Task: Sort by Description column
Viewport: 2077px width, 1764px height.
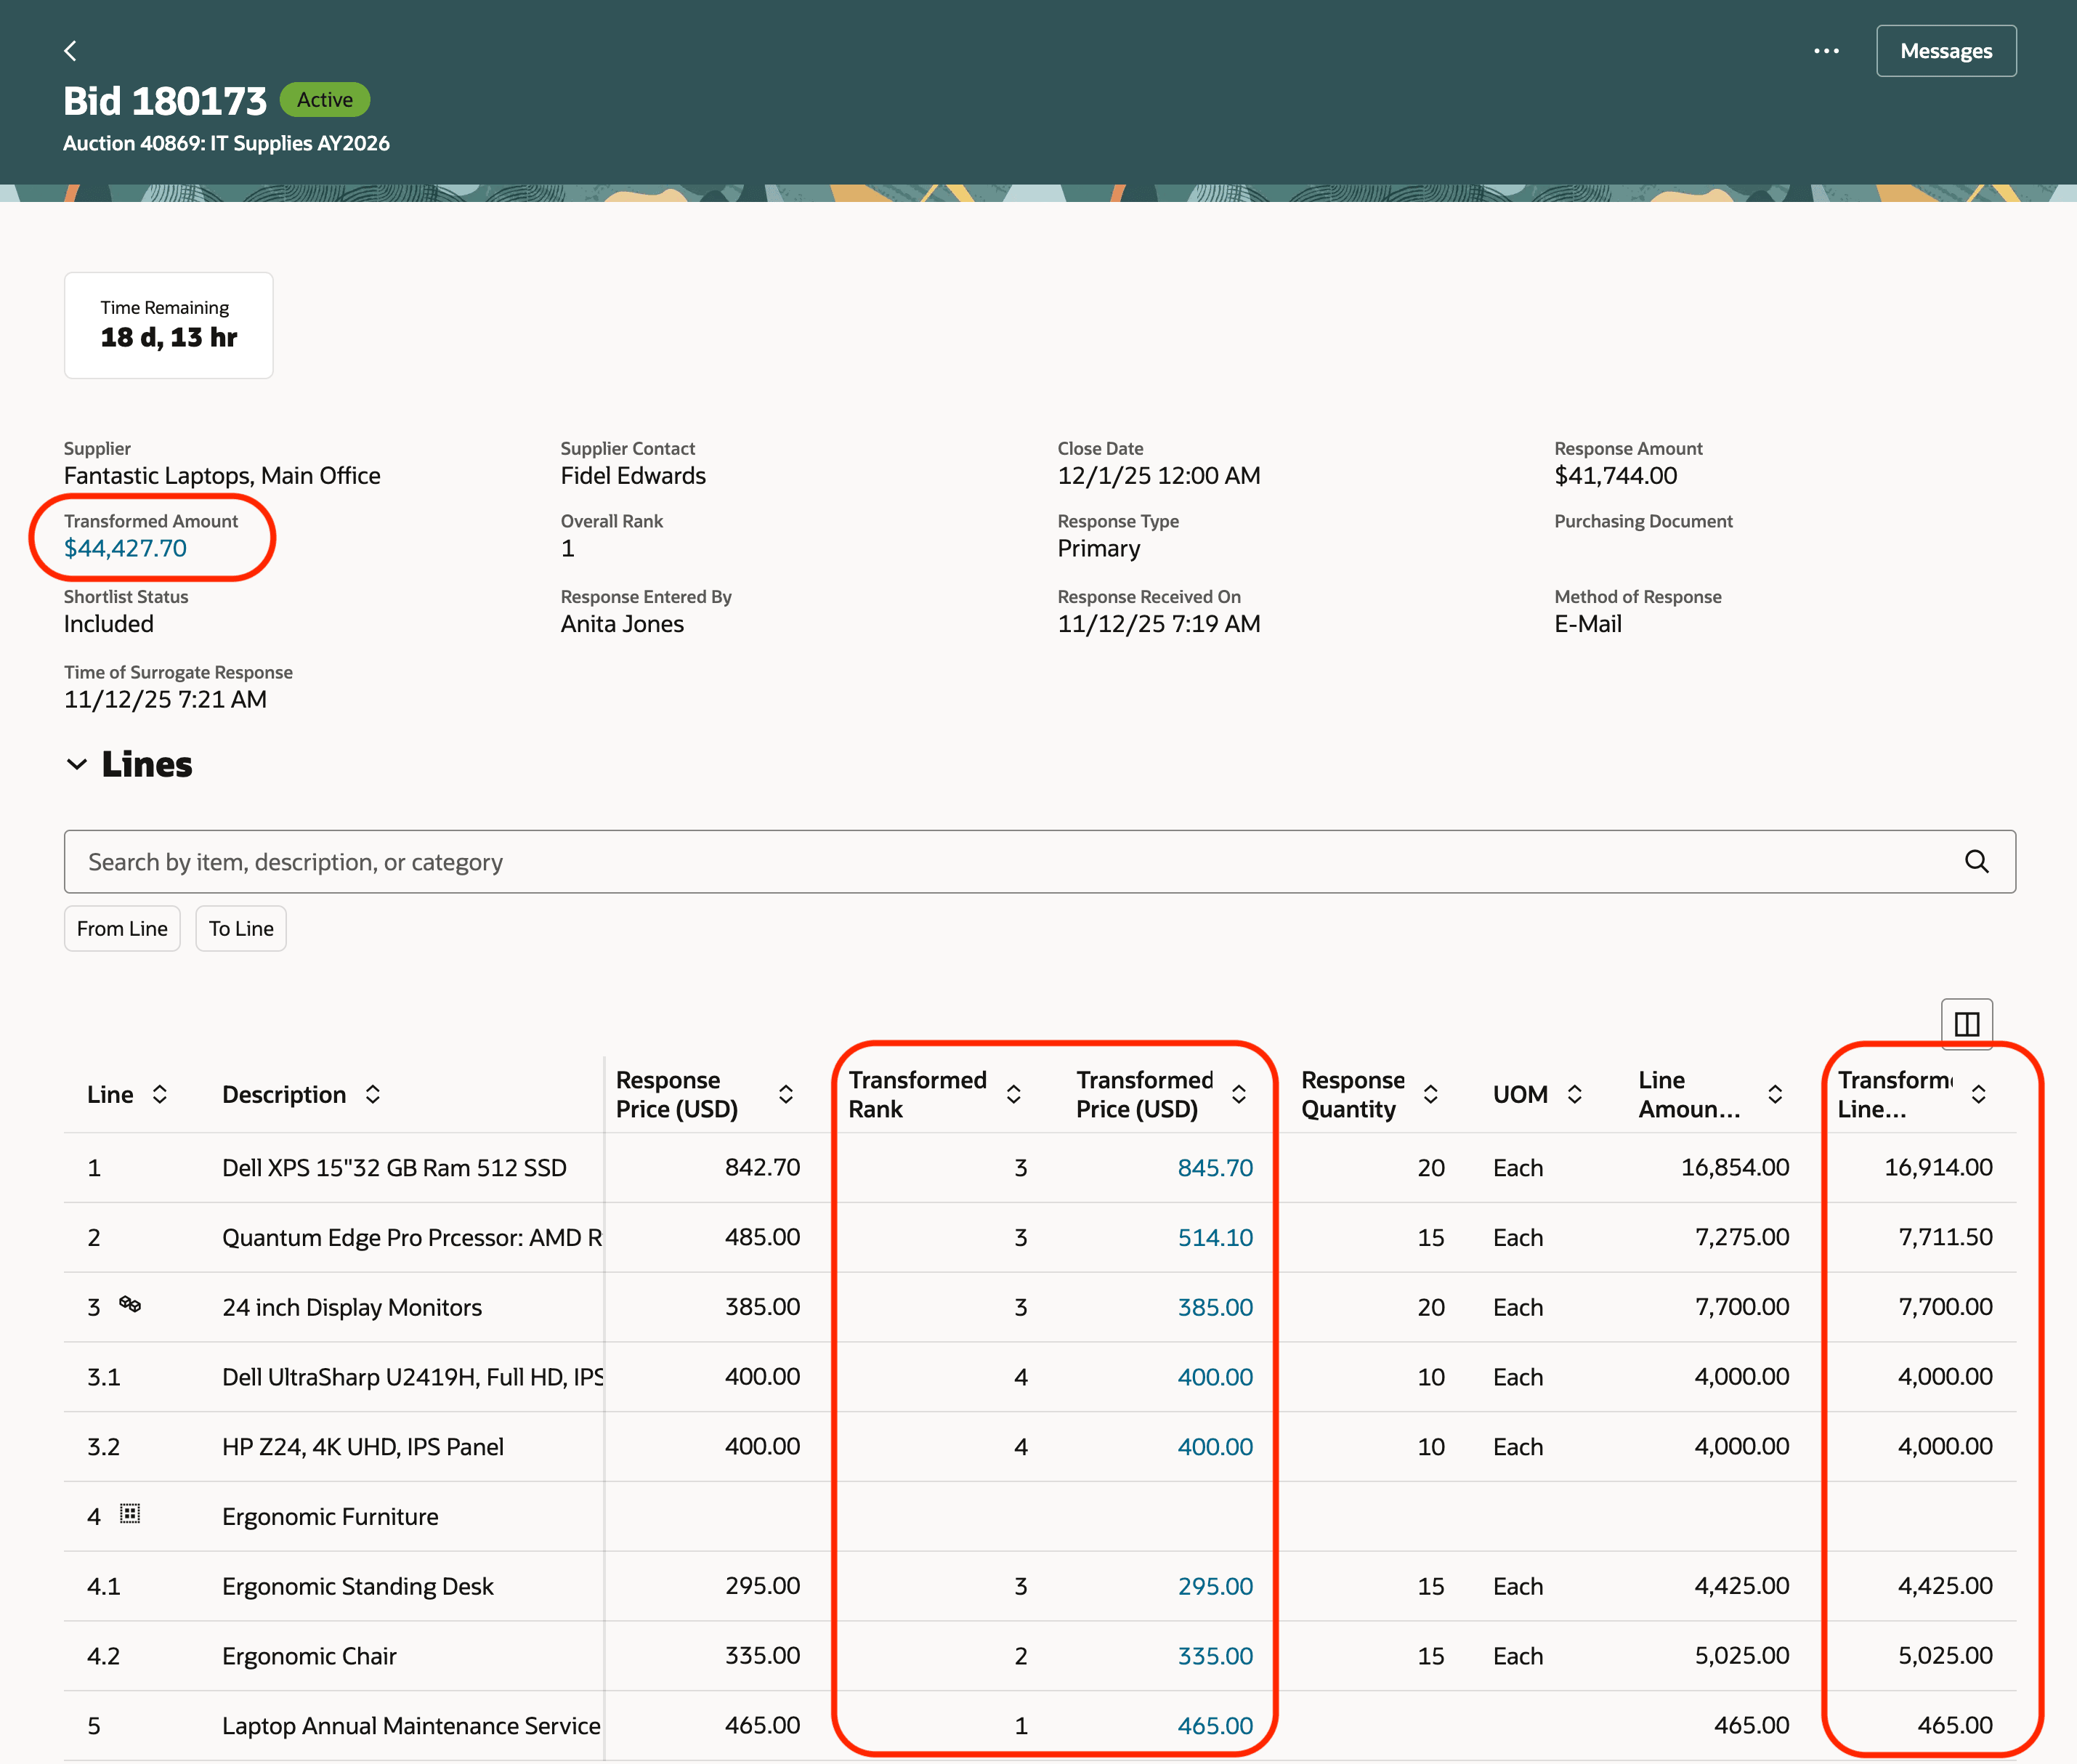Action: [373, 1095]
